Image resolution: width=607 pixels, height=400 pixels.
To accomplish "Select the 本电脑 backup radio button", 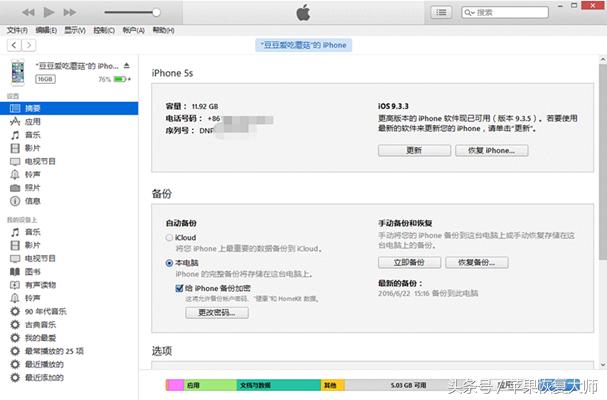I will [169, 263].
